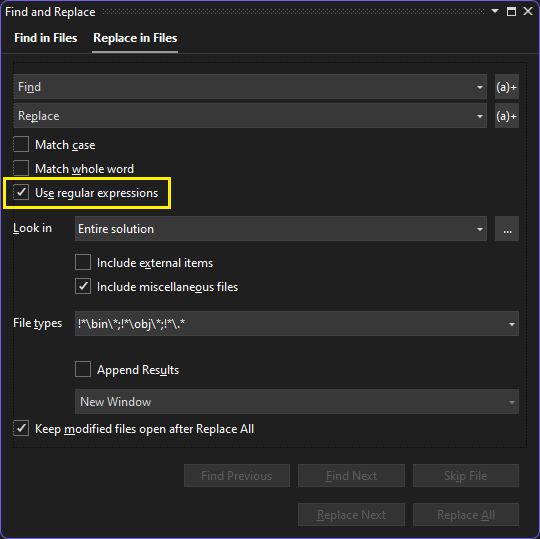Browse folders with the ellipsis button

click(507, 228)
